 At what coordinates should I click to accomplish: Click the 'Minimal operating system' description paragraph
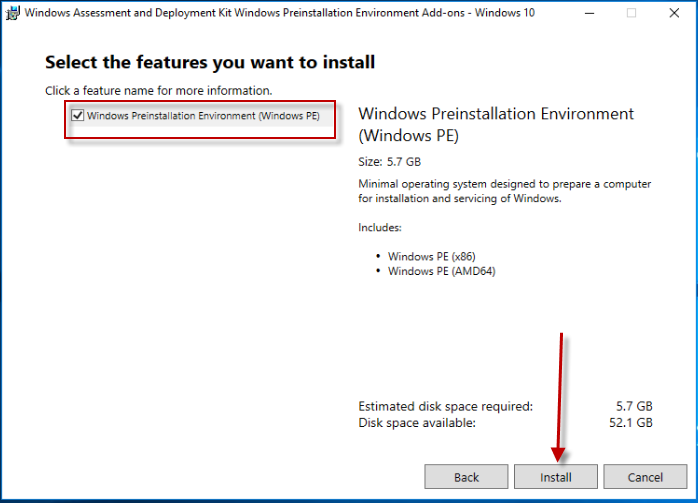pyautogui.click(x=504, y=191)
